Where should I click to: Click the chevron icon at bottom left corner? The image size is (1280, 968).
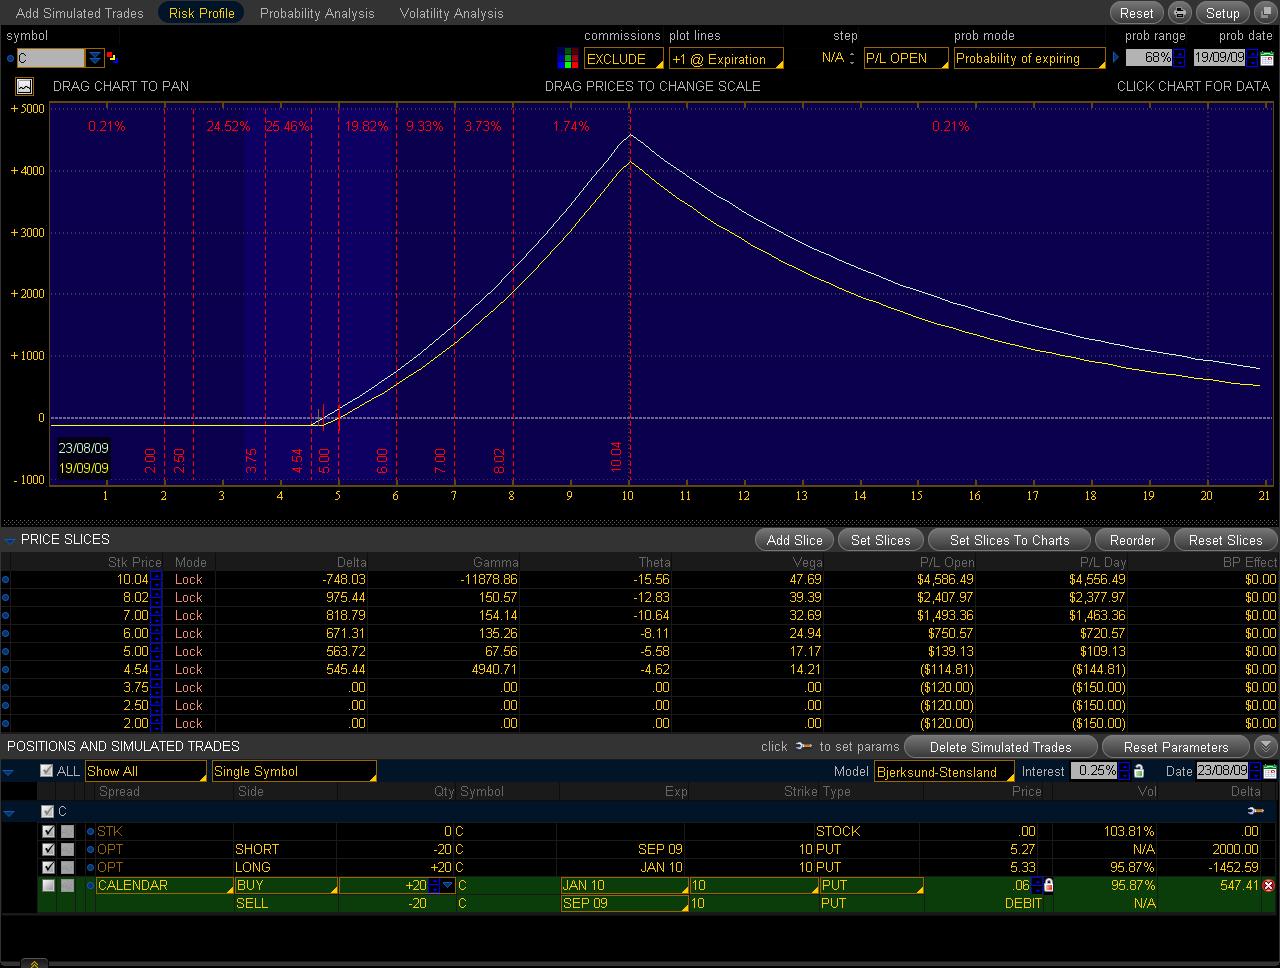point(34,963)
